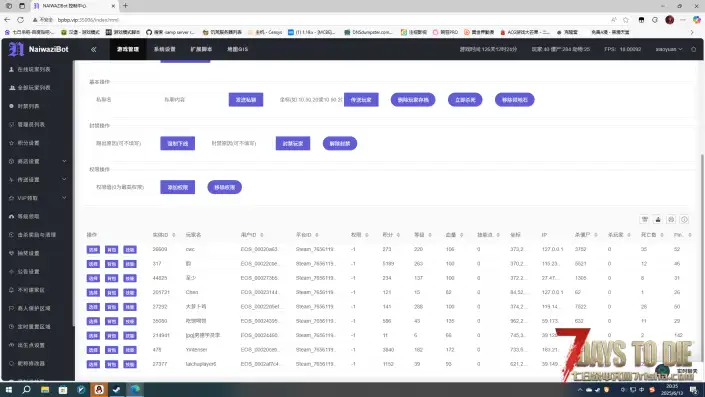Collapse the sidebar with the double-chevron icon
Viewport: 705px width, 397px height.
click(x=94, y=49)
